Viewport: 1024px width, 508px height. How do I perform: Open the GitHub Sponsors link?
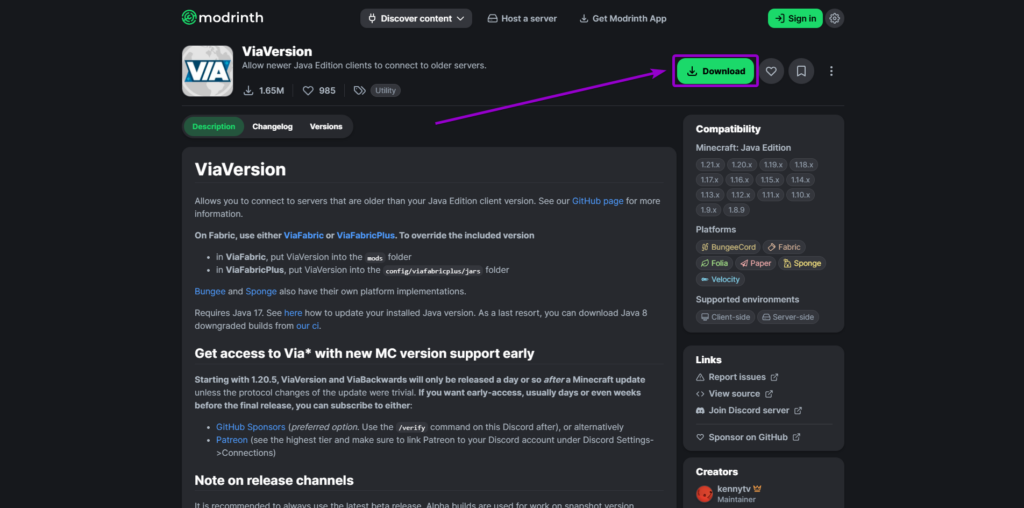(x=251, y=427)
